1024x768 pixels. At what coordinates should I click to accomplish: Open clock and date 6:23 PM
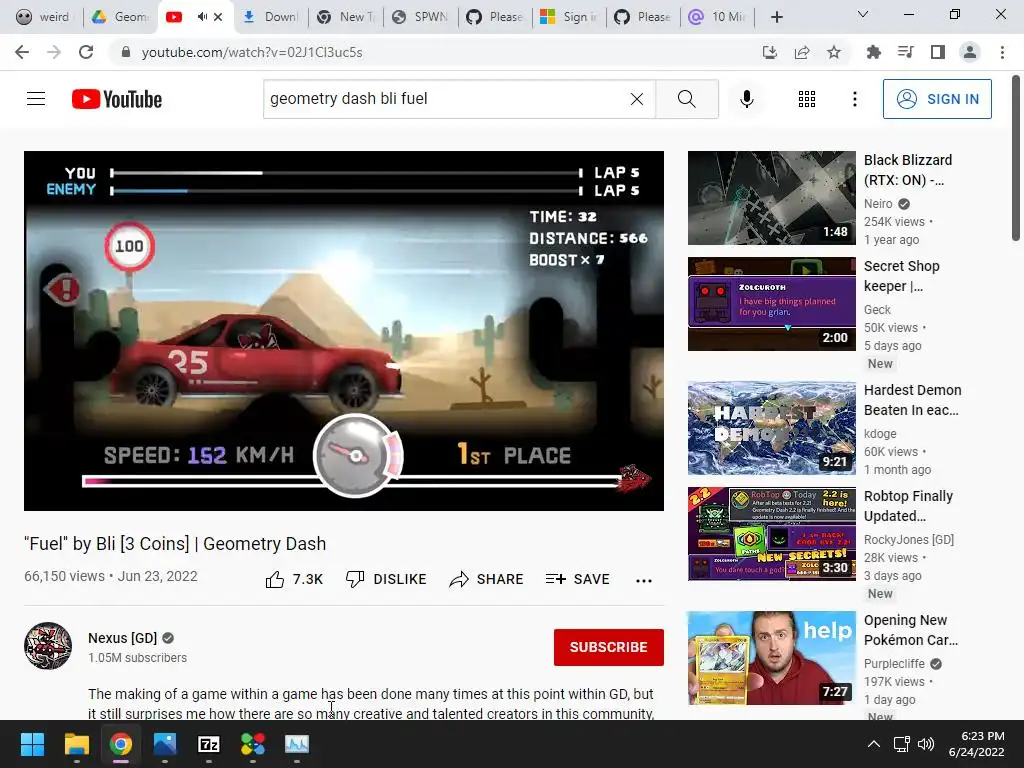click(x=976, y=744)
